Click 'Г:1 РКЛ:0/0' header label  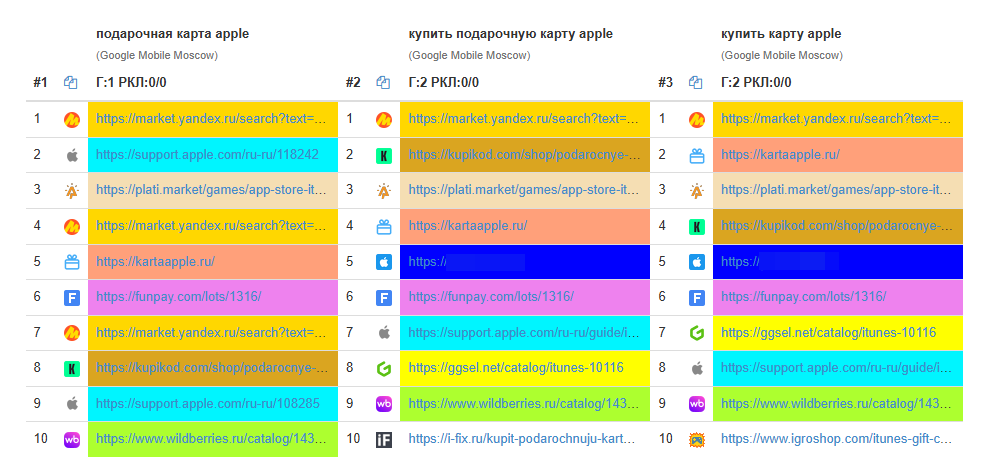pos(131,83)
